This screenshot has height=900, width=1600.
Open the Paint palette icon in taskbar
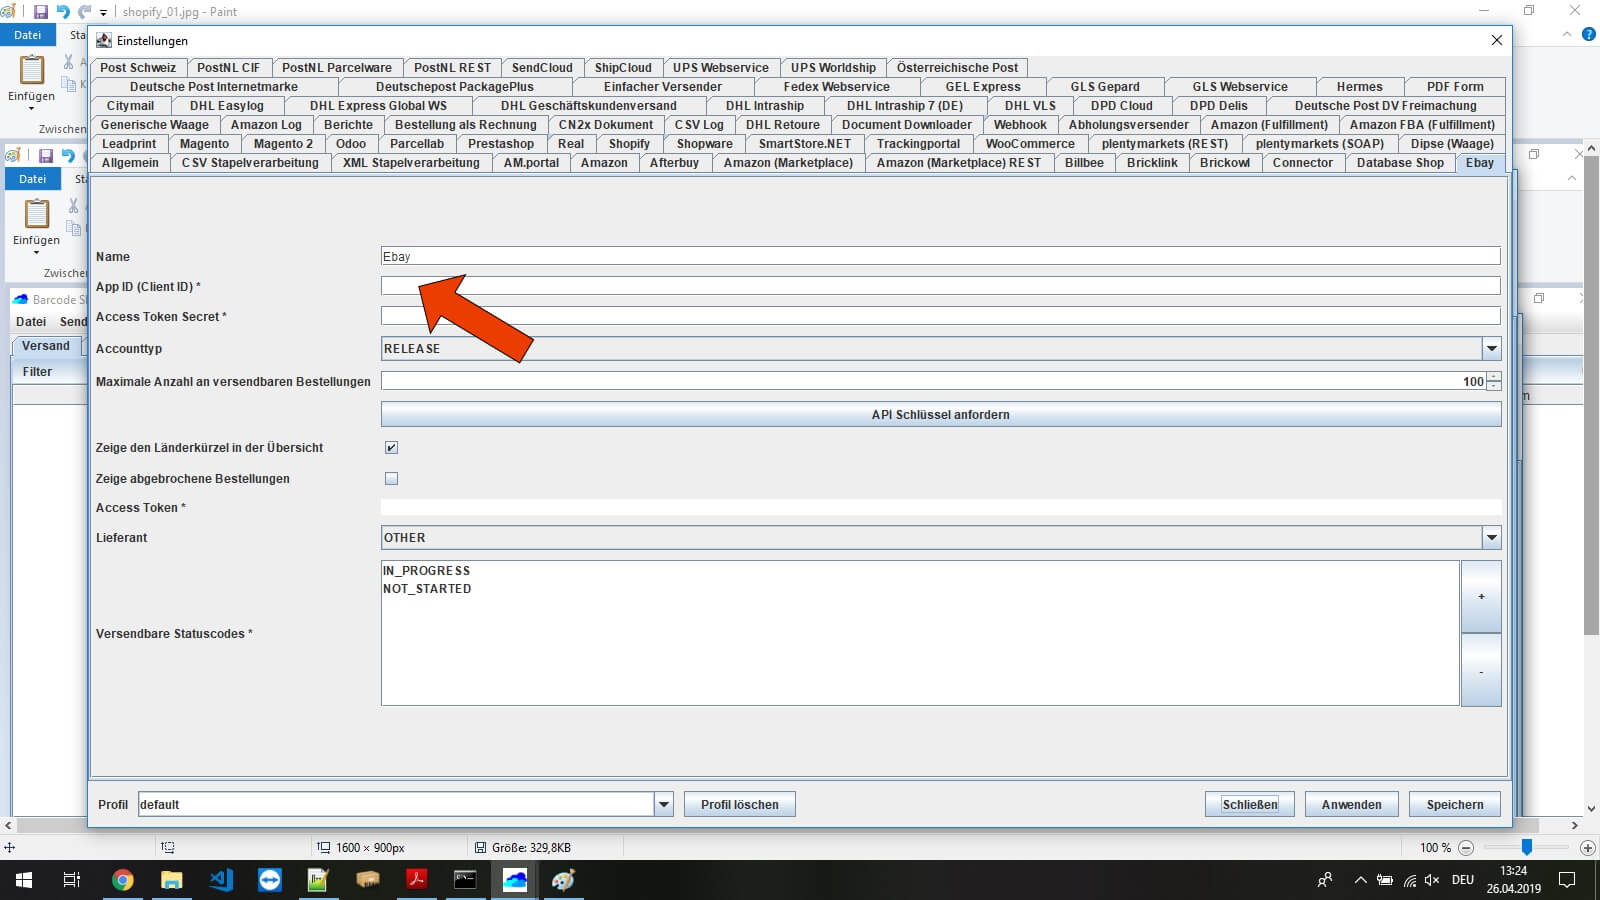pos(563,880)
